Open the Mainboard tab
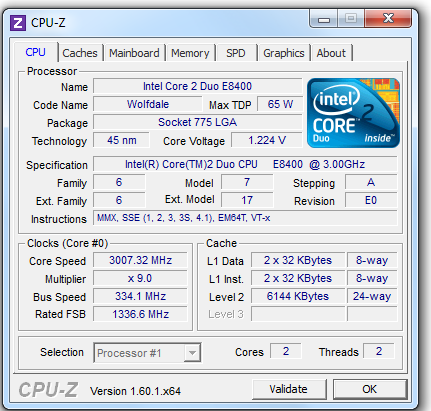 coord(134,53)
